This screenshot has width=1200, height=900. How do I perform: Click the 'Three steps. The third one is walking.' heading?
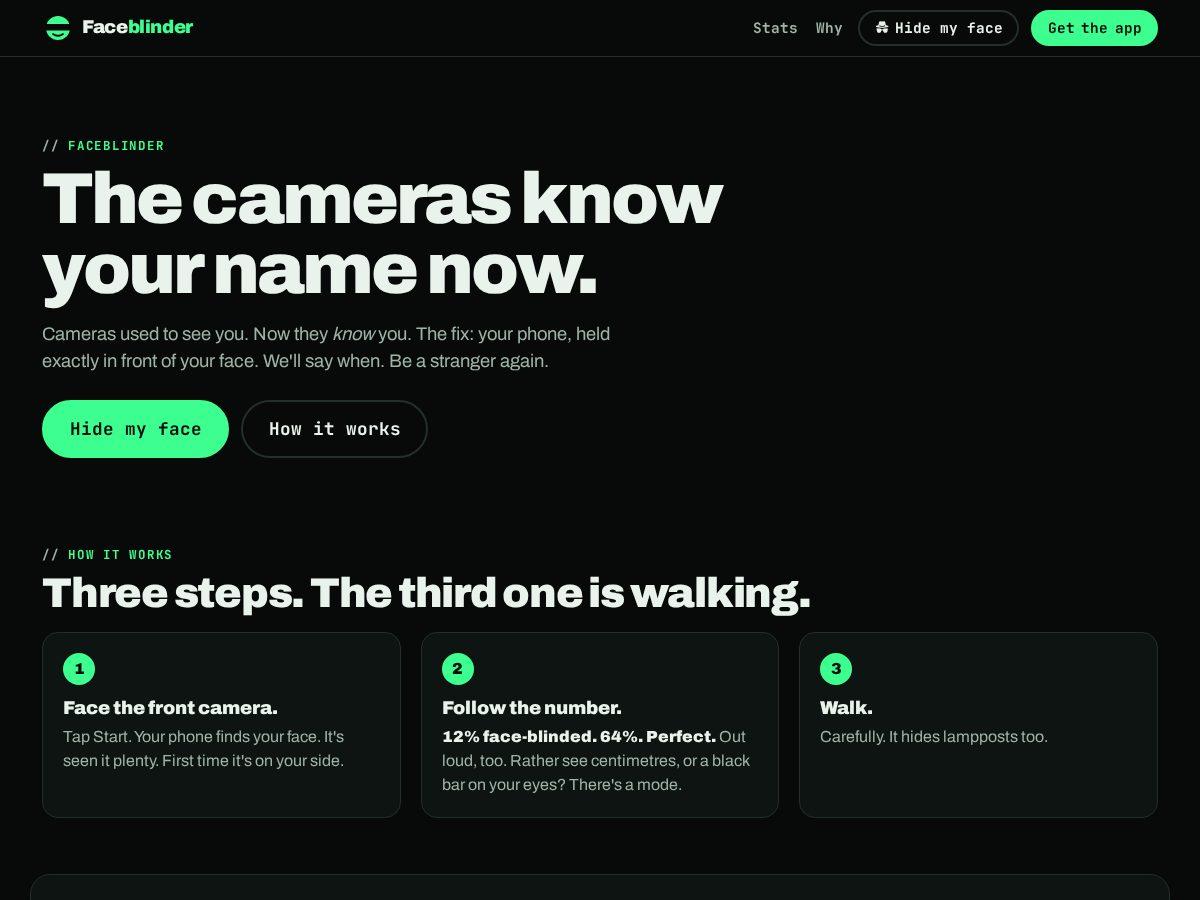click(x=426, y=593)
